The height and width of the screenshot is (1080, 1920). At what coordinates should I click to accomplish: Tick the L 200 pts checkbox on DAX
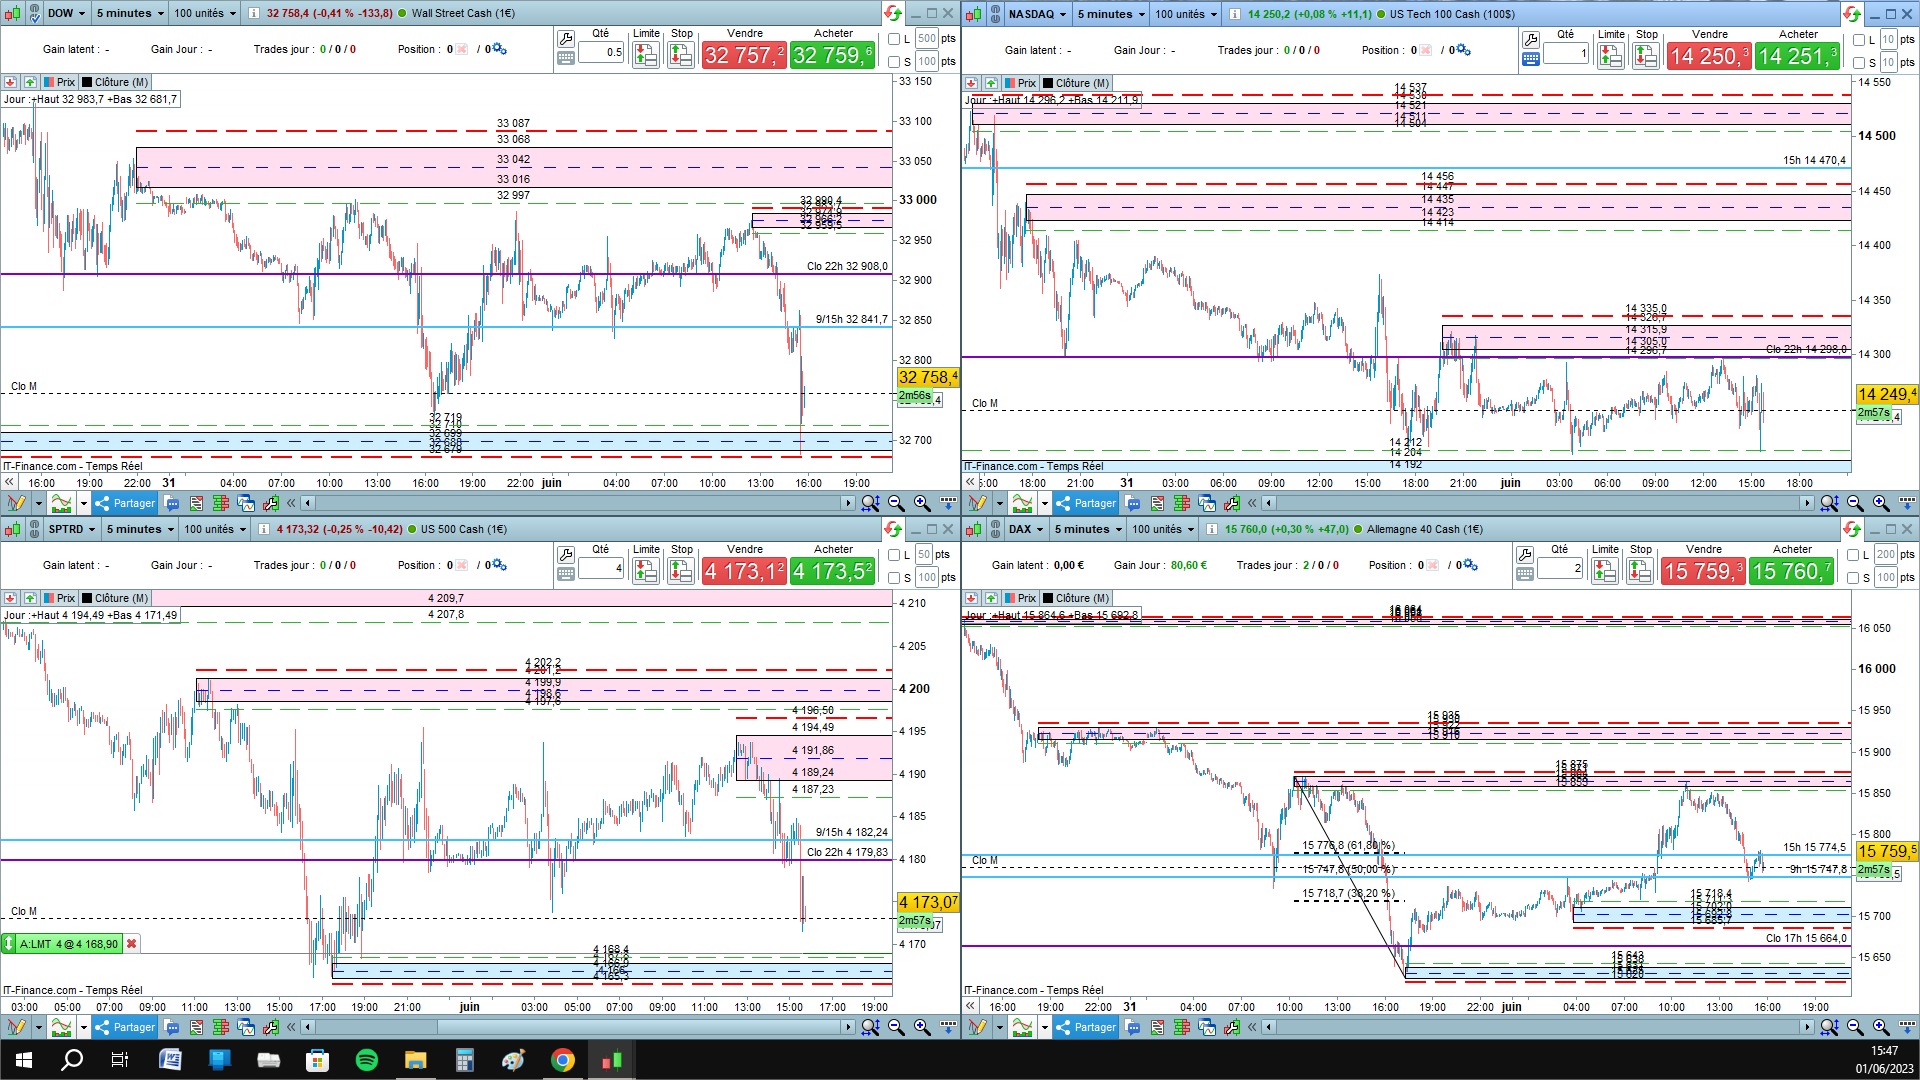tap(1854, 555)
